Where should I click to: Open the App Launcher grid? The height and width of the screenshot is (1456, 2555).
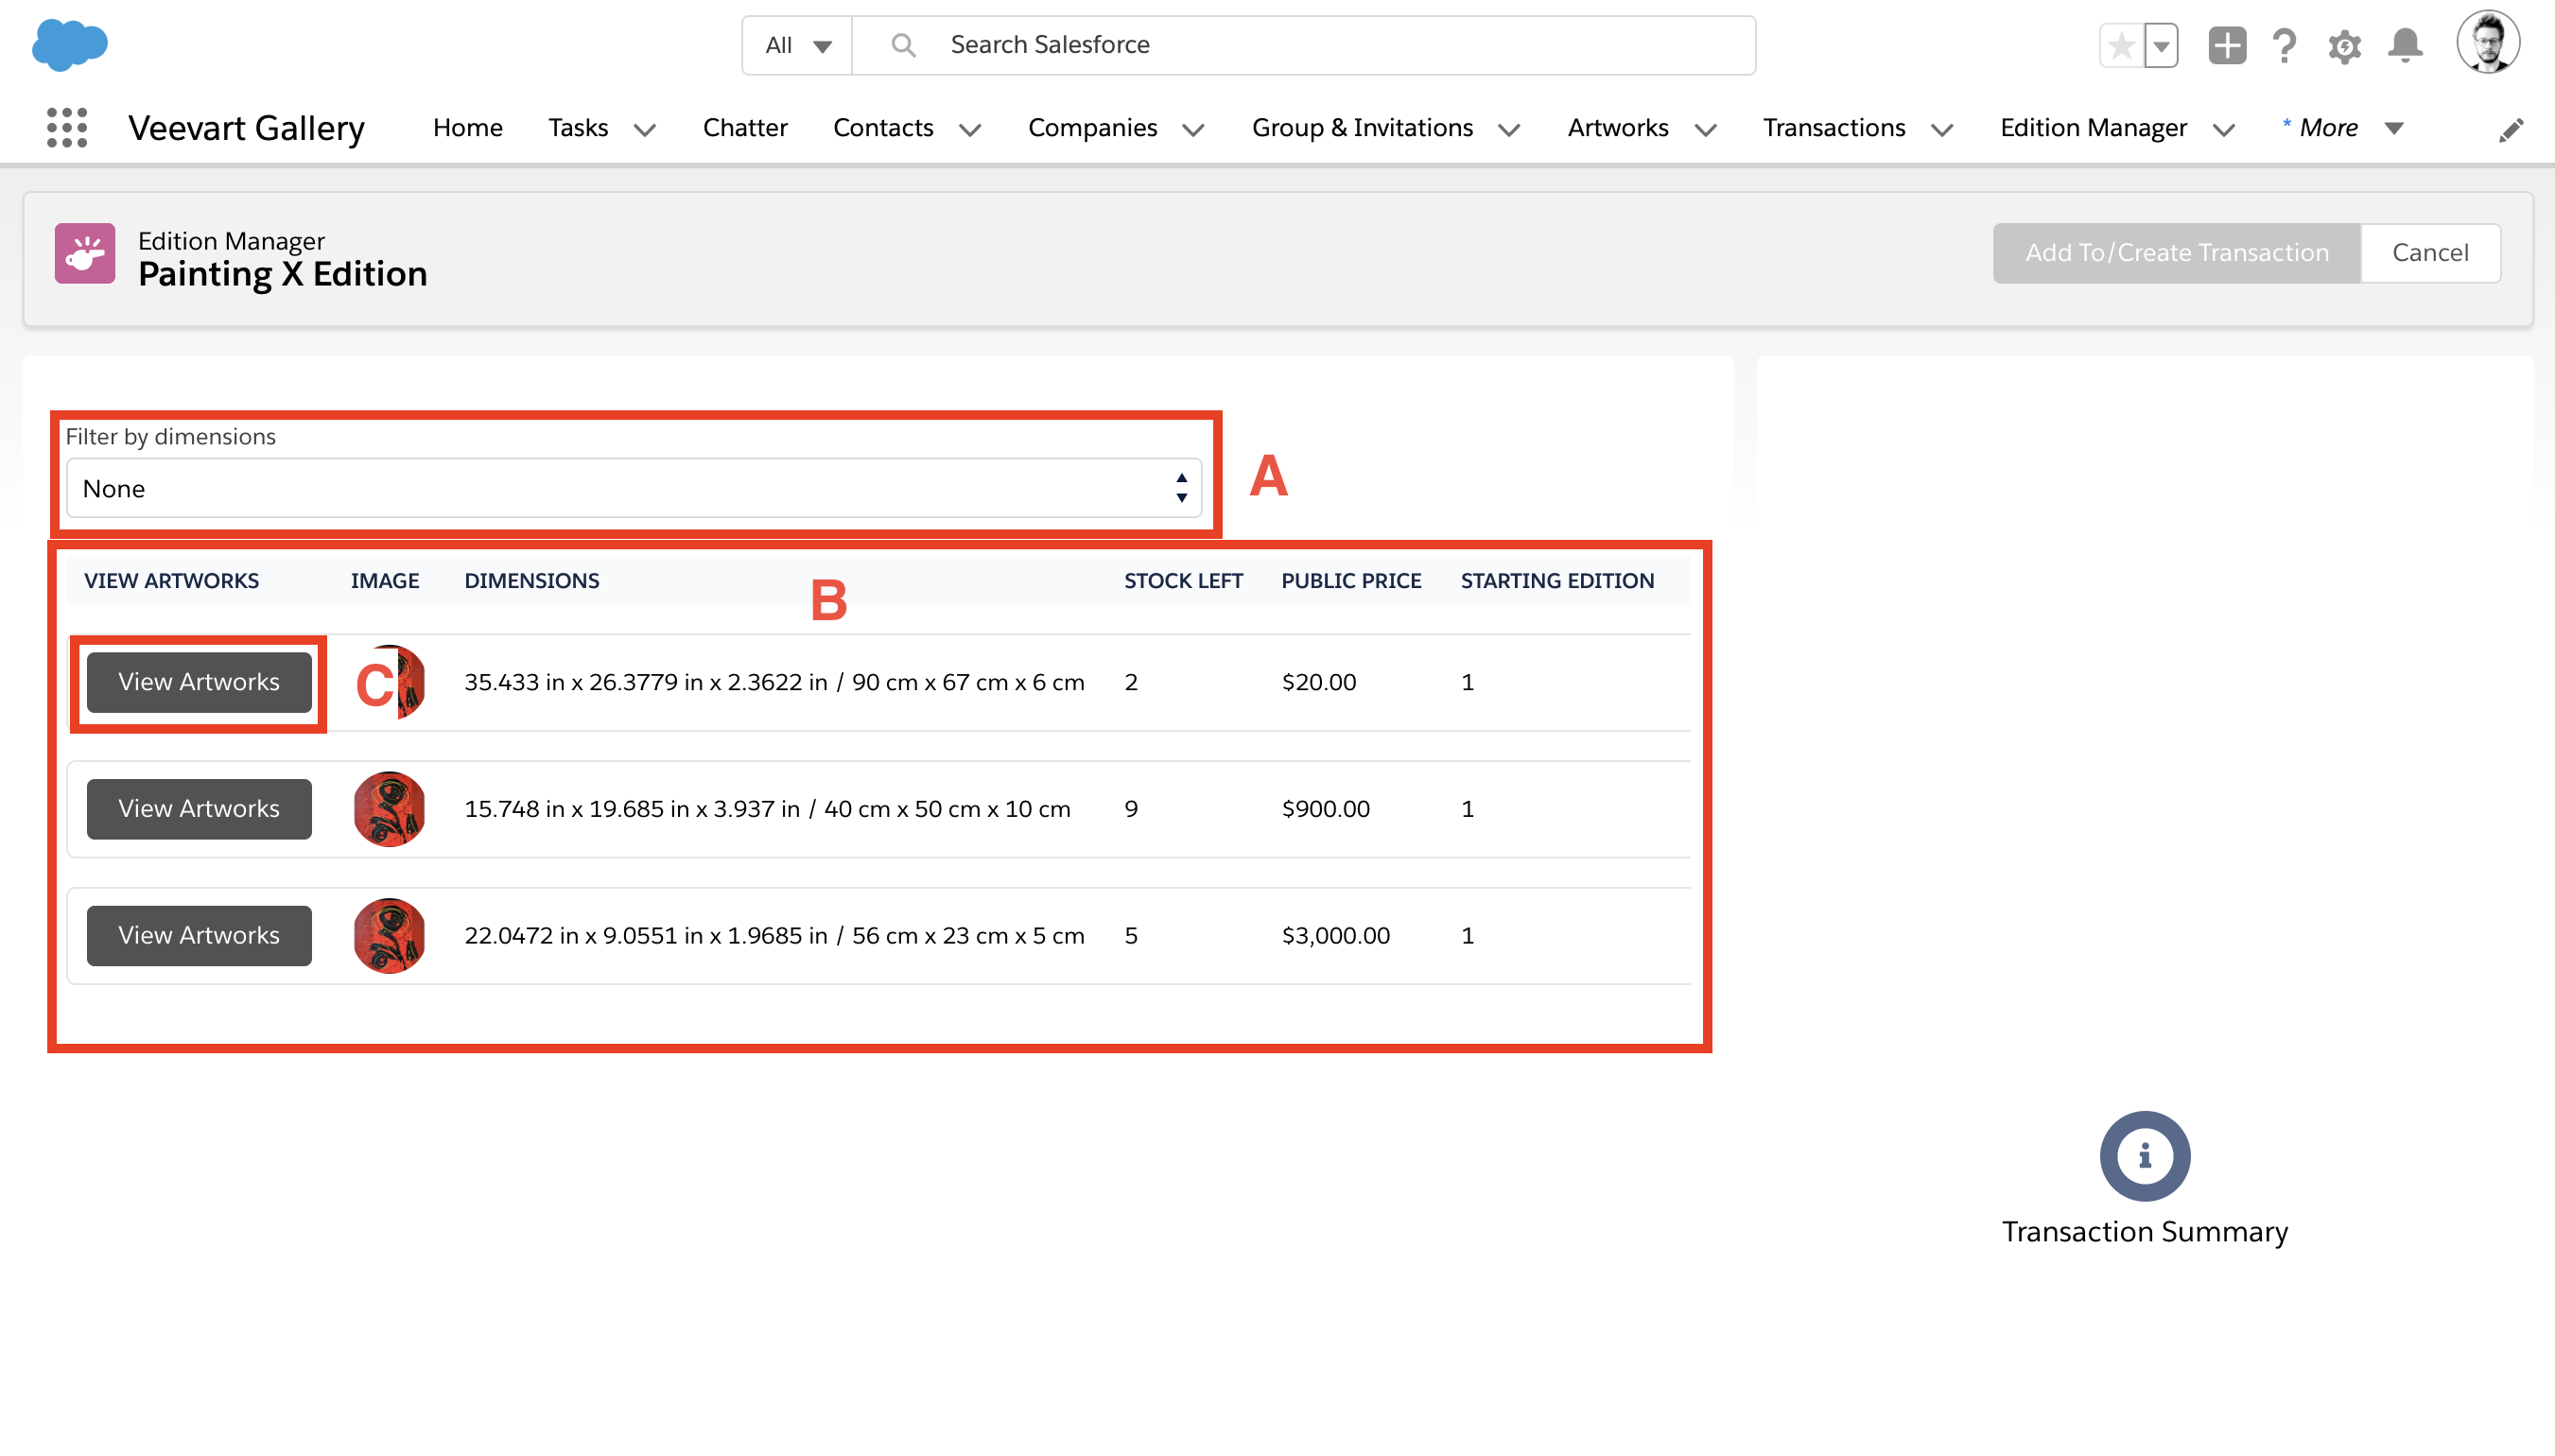[x=66, y=127]
